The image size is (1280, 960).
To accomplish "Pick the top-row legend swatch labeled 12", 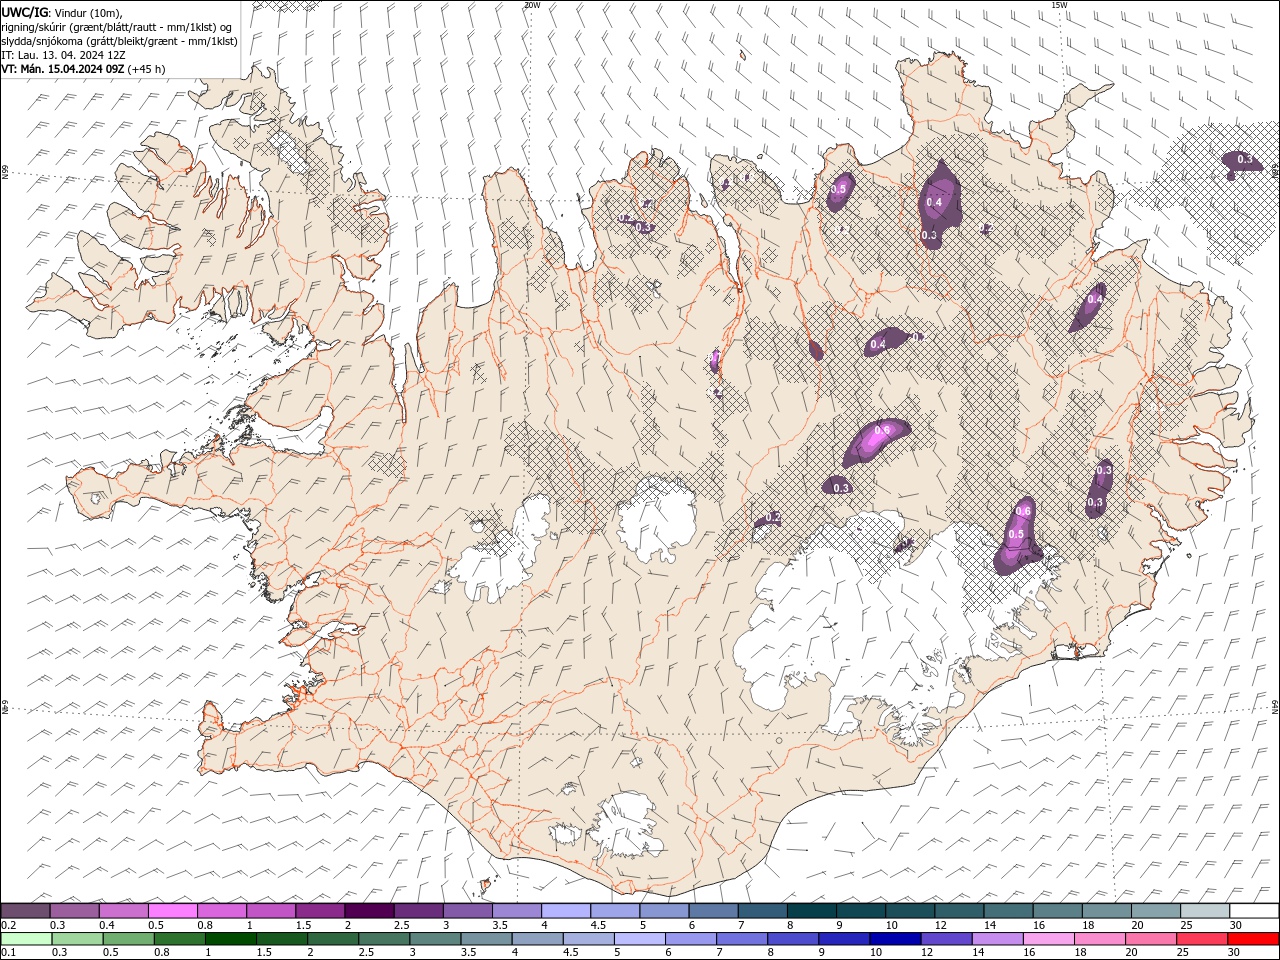I will tap(959, 911).
